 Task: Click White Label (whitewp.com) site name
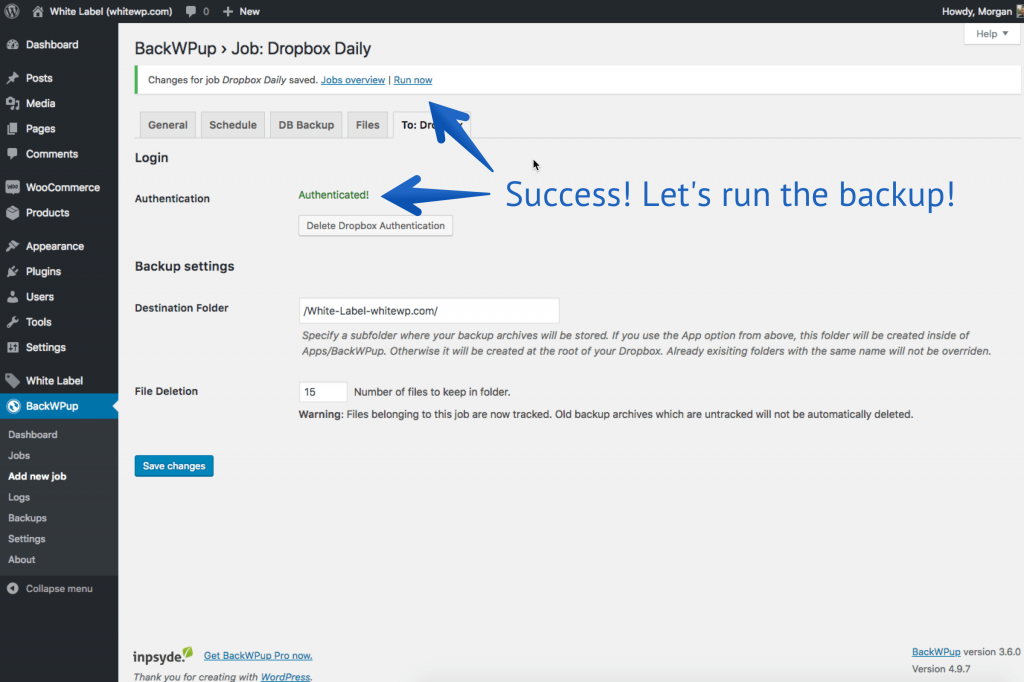point(111,11)
